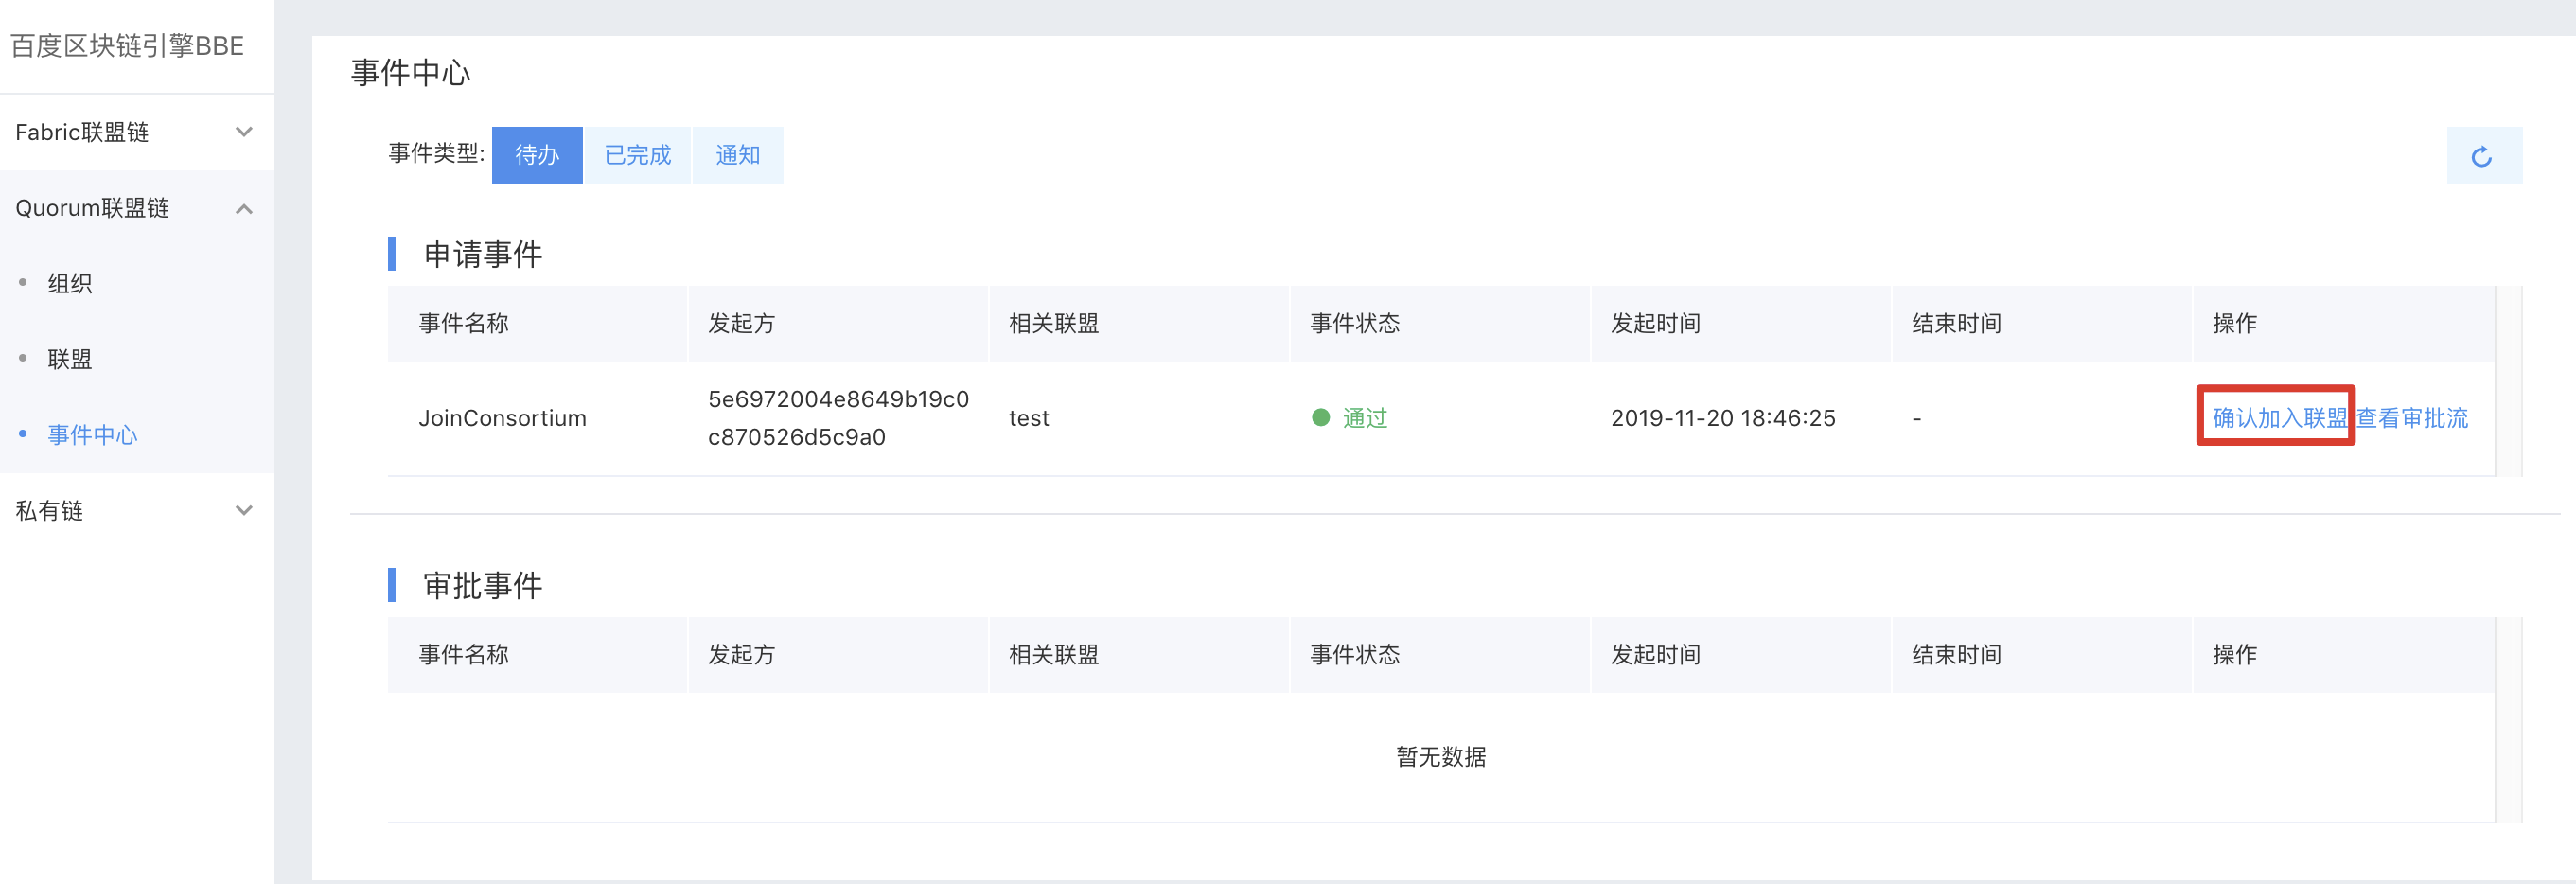Expand the Fabric联盟链 menu chevron
Screen dimensions: 2576x884
click(x=244, y=132)
